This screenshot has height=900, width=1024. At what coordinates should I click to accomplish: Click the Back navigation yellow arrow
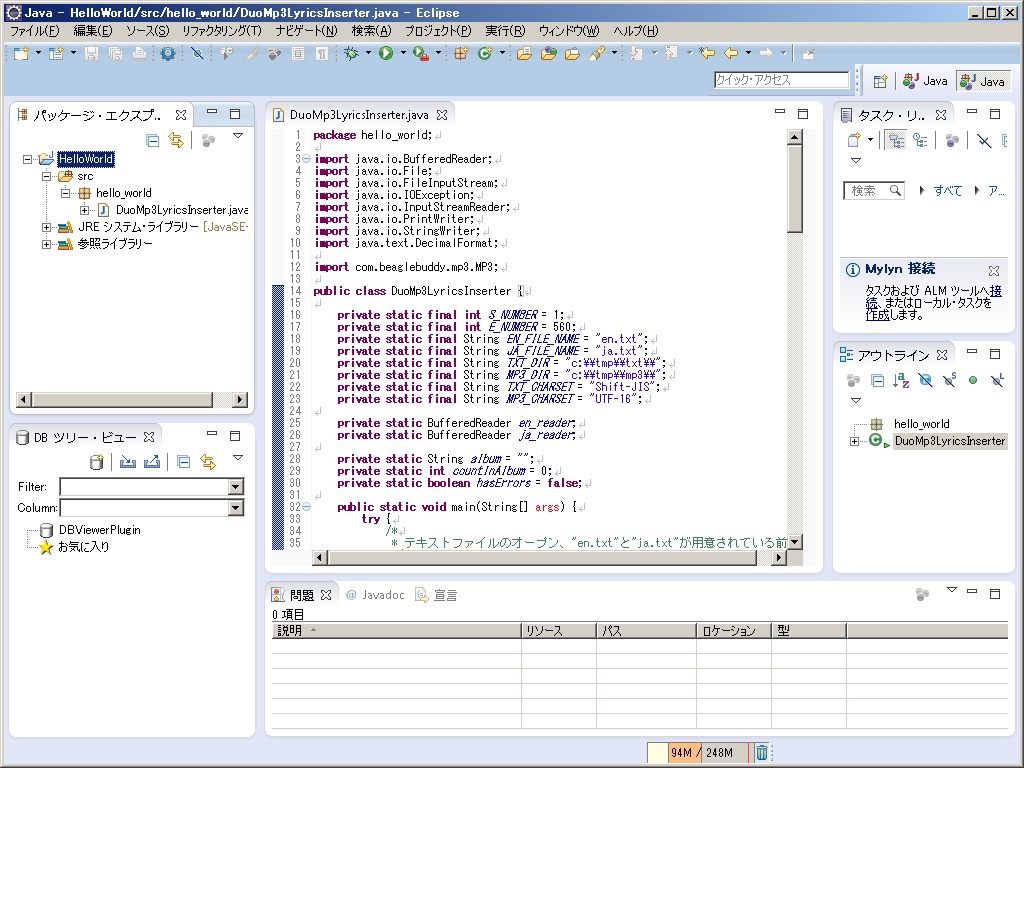click(731, 53)
